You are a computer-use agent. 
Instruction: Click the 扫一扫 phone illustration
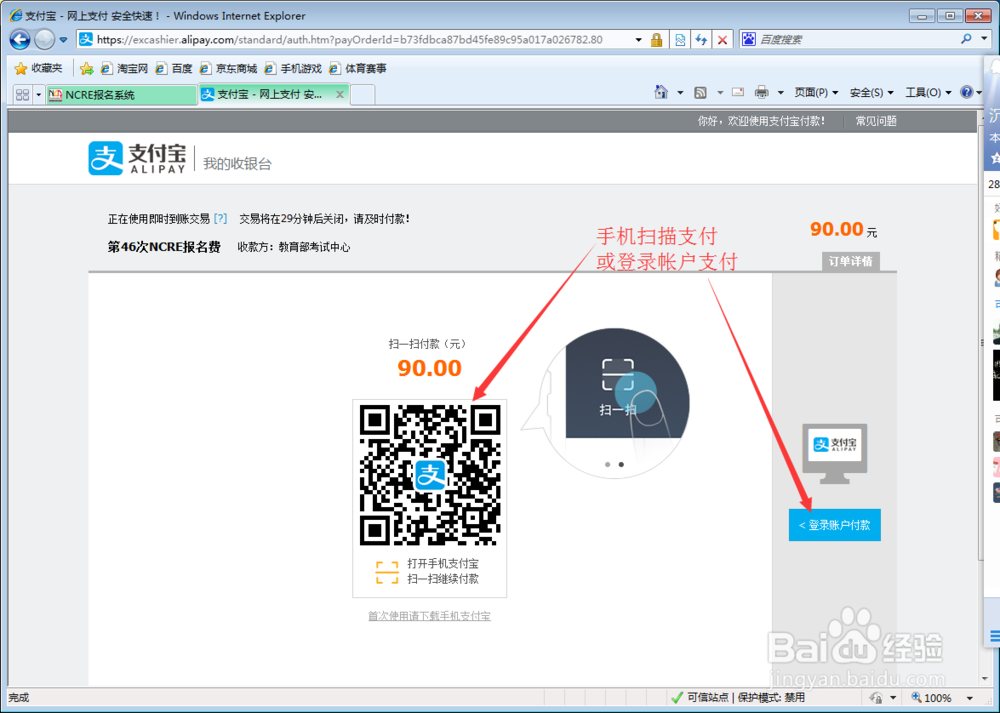pyautogui.click(x=615, y=402)
